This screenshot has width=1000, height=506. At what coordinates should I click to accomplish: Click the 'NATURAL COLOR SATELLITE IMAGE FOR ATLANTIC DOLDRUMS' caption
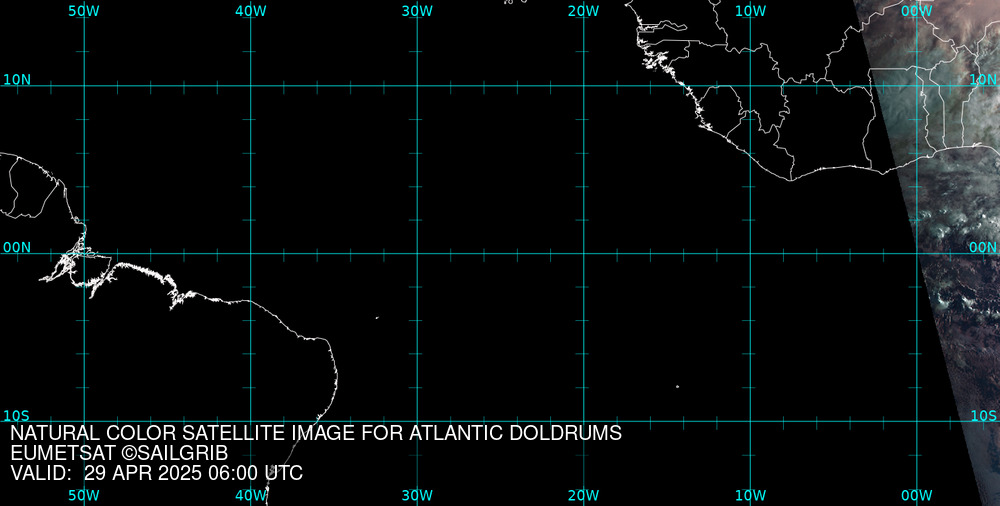tap(316, 433)
